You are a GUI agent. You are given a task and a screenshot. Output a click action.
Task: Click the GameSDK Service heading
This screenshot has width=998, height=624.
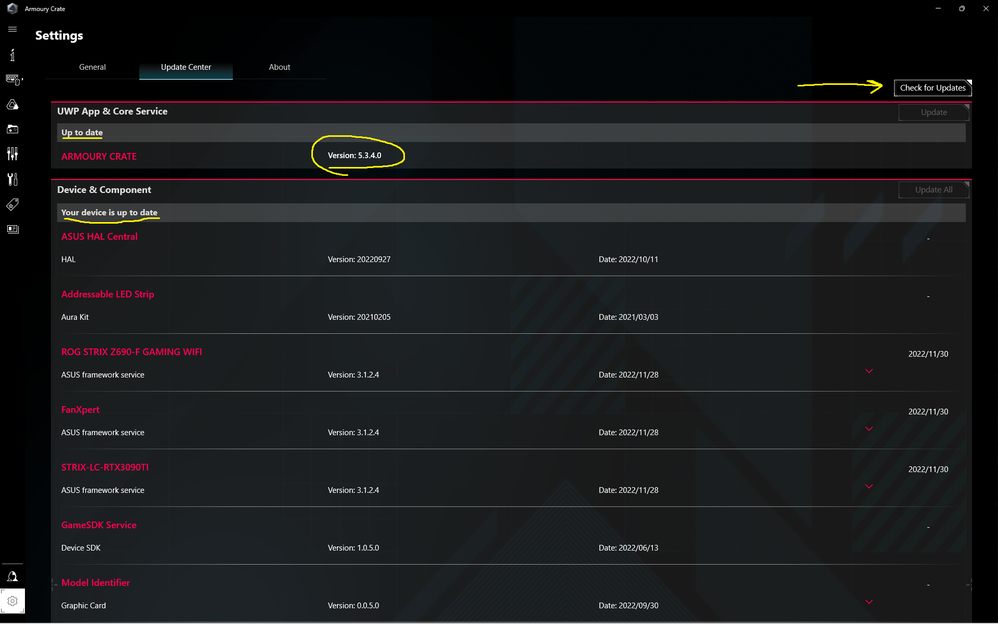[99, 525]
